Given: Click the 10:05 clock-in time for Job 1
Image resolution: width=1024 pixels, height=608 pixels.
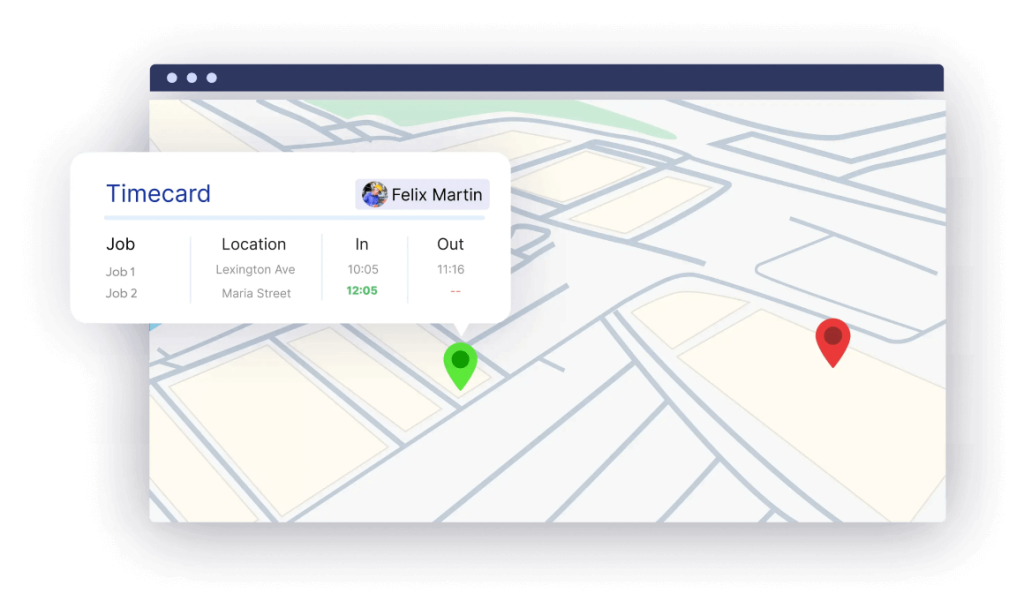Looking at the screenshot, I should coord(362,269).
